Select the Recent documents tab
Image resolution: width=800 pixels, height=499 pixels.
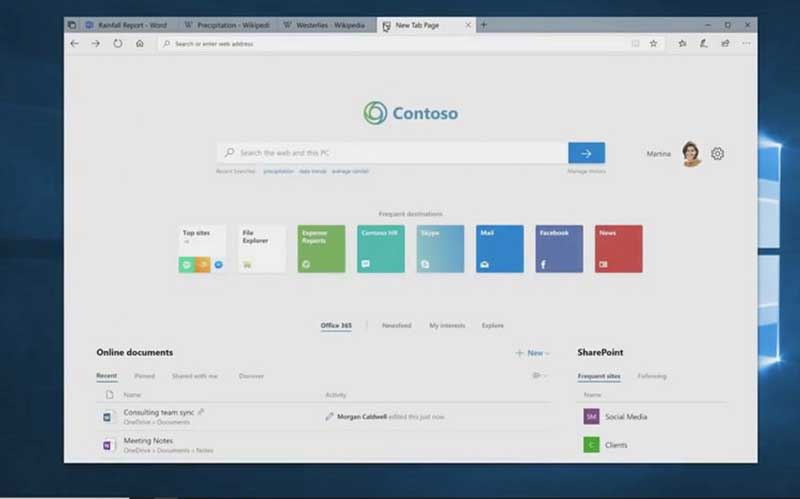[x=107, y=376]
